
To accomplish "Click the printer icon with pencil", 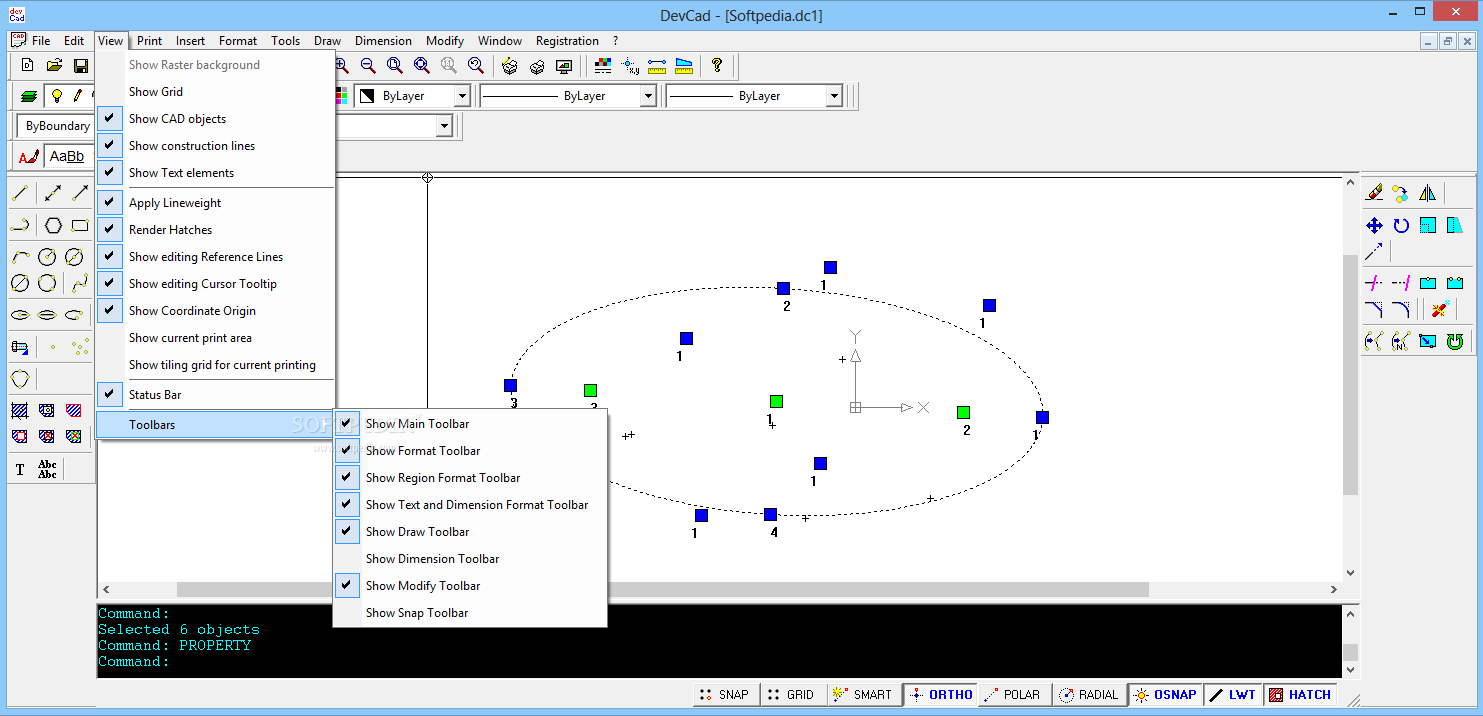I will coord(510,66).
